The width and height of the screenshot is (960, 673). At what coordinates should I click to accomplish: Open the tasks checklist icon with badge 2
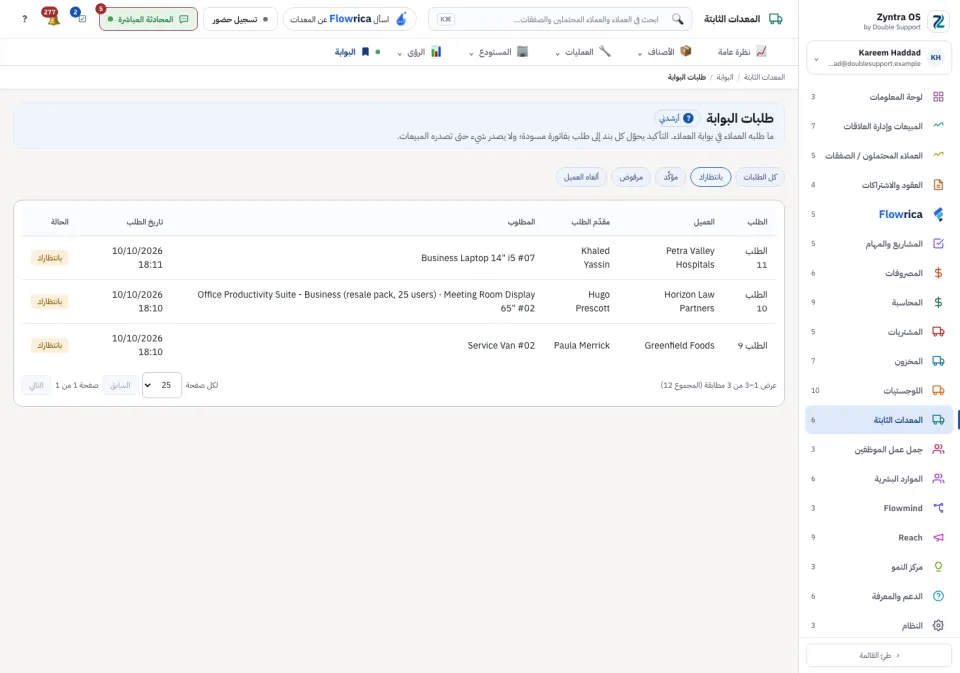coord(80,17)
